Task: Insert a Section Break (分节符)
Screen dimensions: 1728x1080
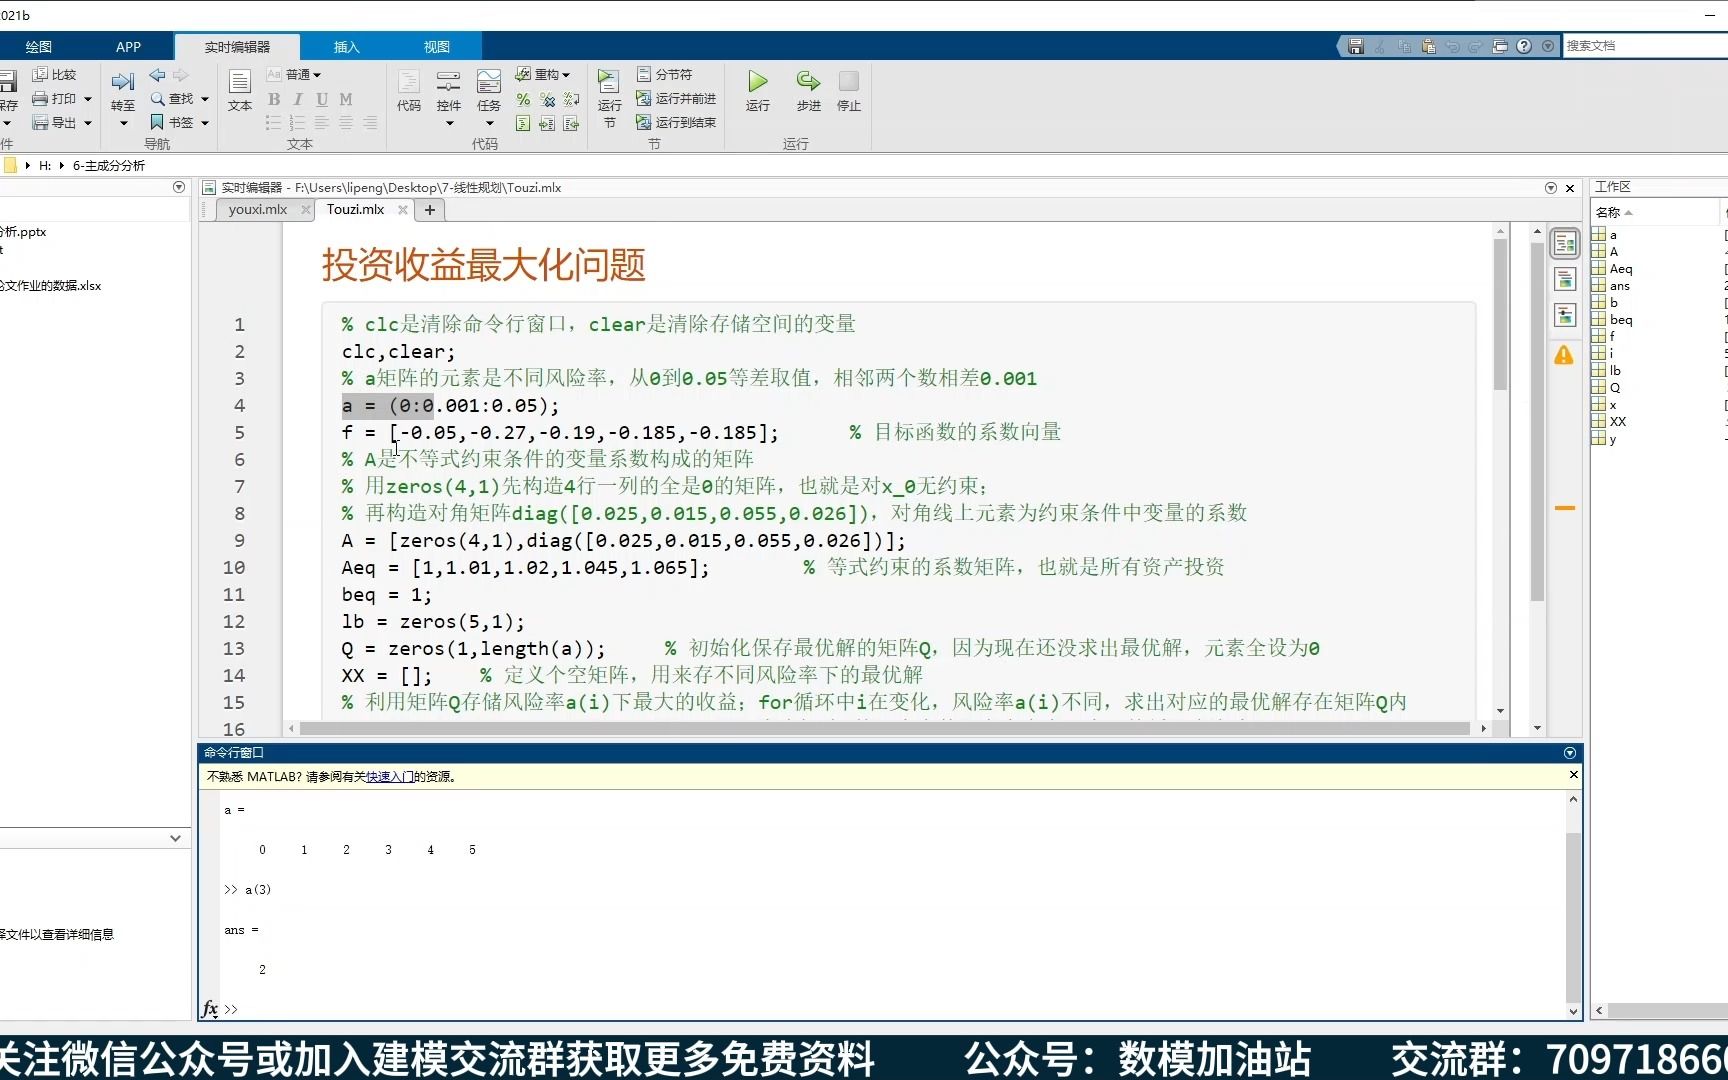Action: click(665, 74)
